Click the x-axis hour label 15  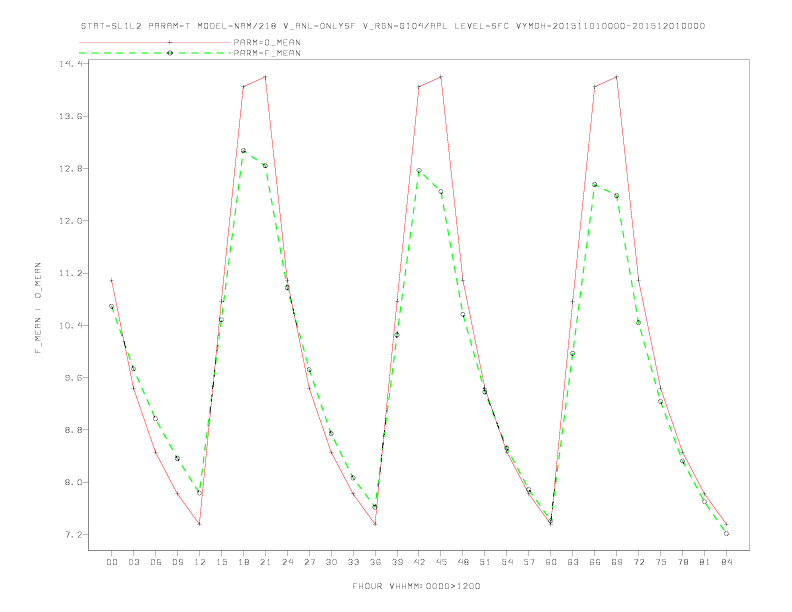coord(221,562)
